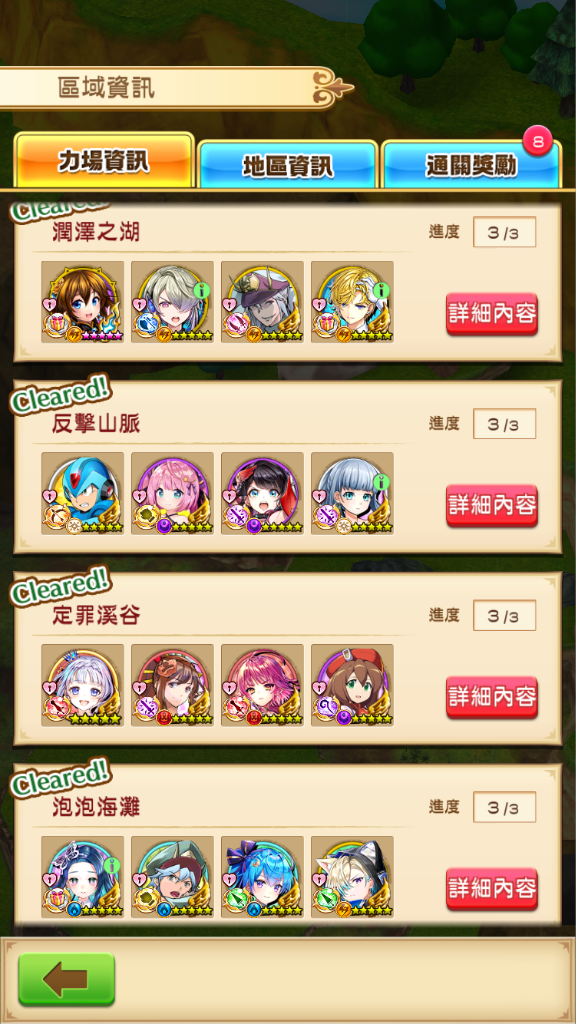The height and width of the screenshot is (1024, 576).
Task: Select the brown-haired girl with halo icon
Action: click(x=82, y=302)
